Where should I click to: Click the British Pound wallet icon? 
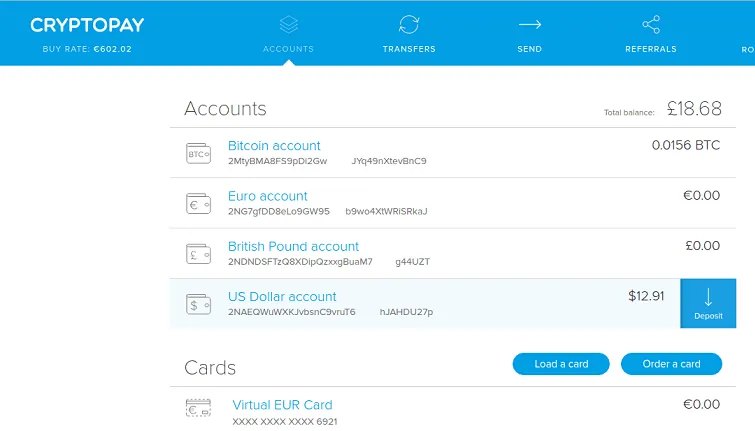(x=198, y=254)
